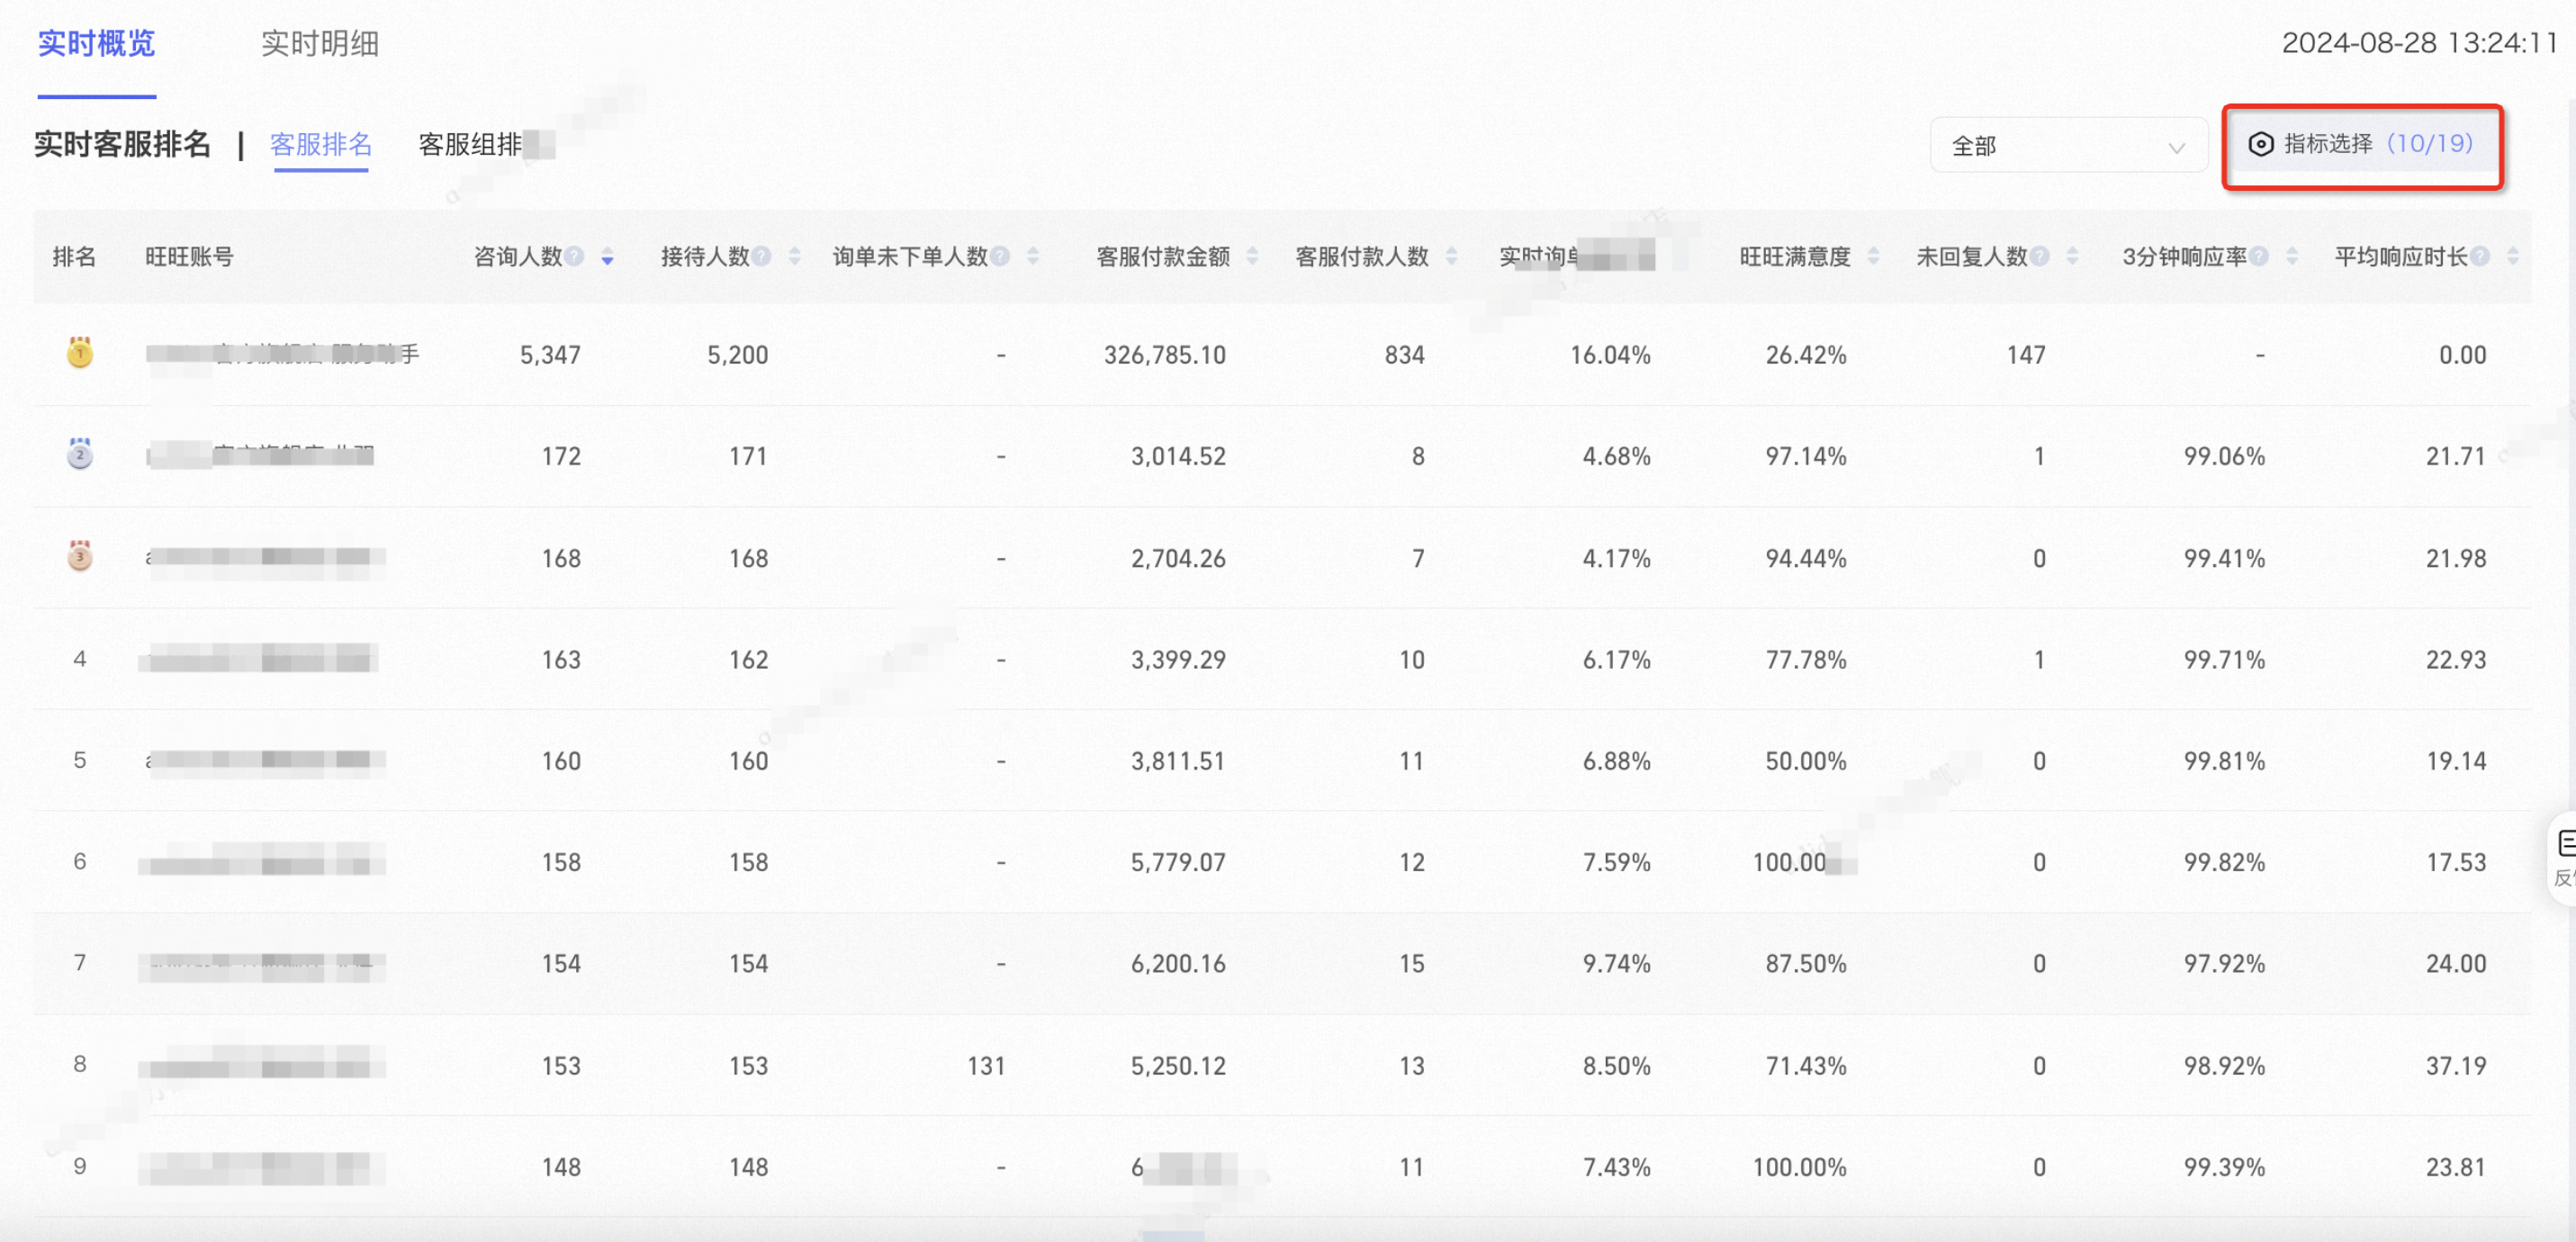Click the 21.71 average response time cell
The height and width of the screenshot is (1242, 2576).
point(2456,457)
